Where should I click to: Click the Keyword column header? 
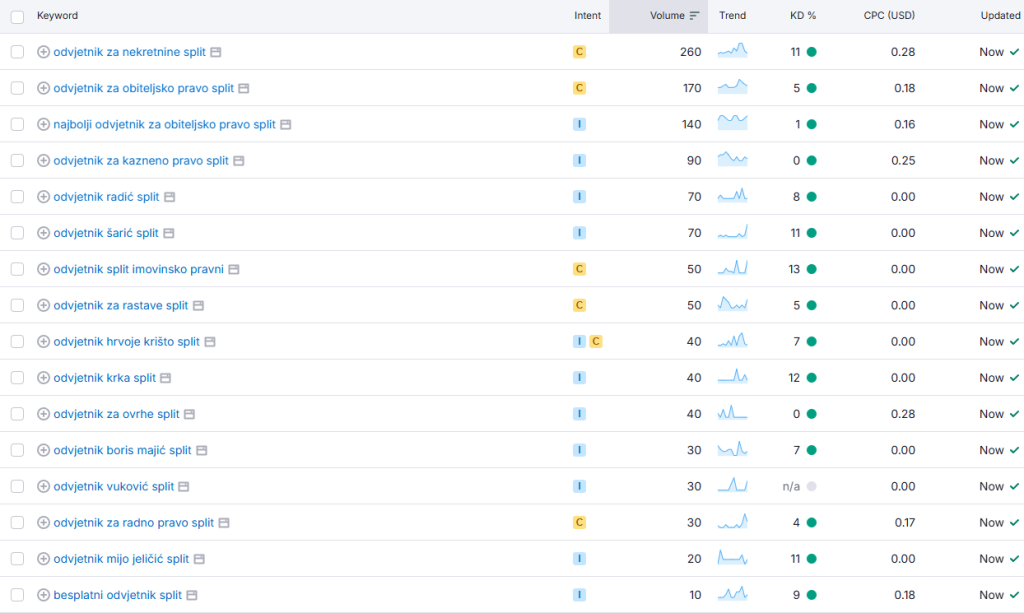pos(57,16)
